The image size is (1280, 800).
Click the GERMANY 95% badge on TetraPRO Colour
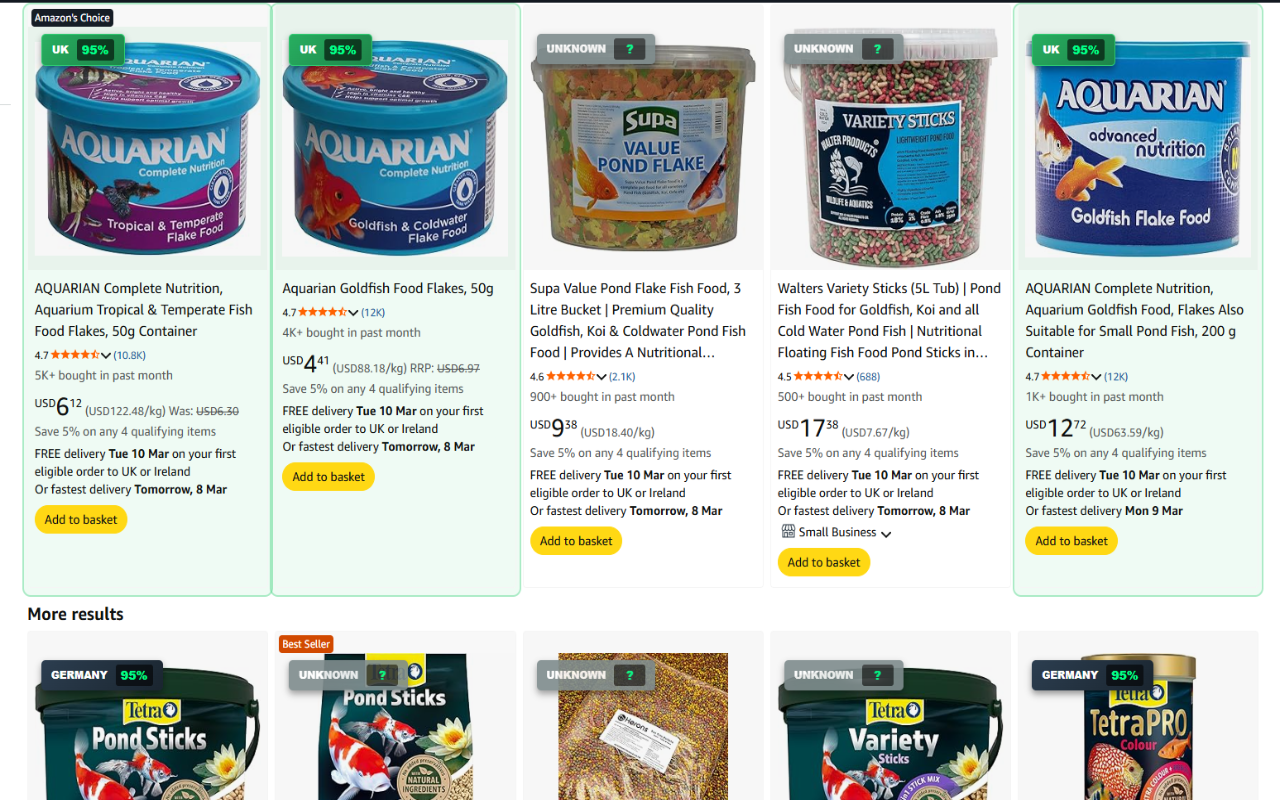(x=1092, y=675)
